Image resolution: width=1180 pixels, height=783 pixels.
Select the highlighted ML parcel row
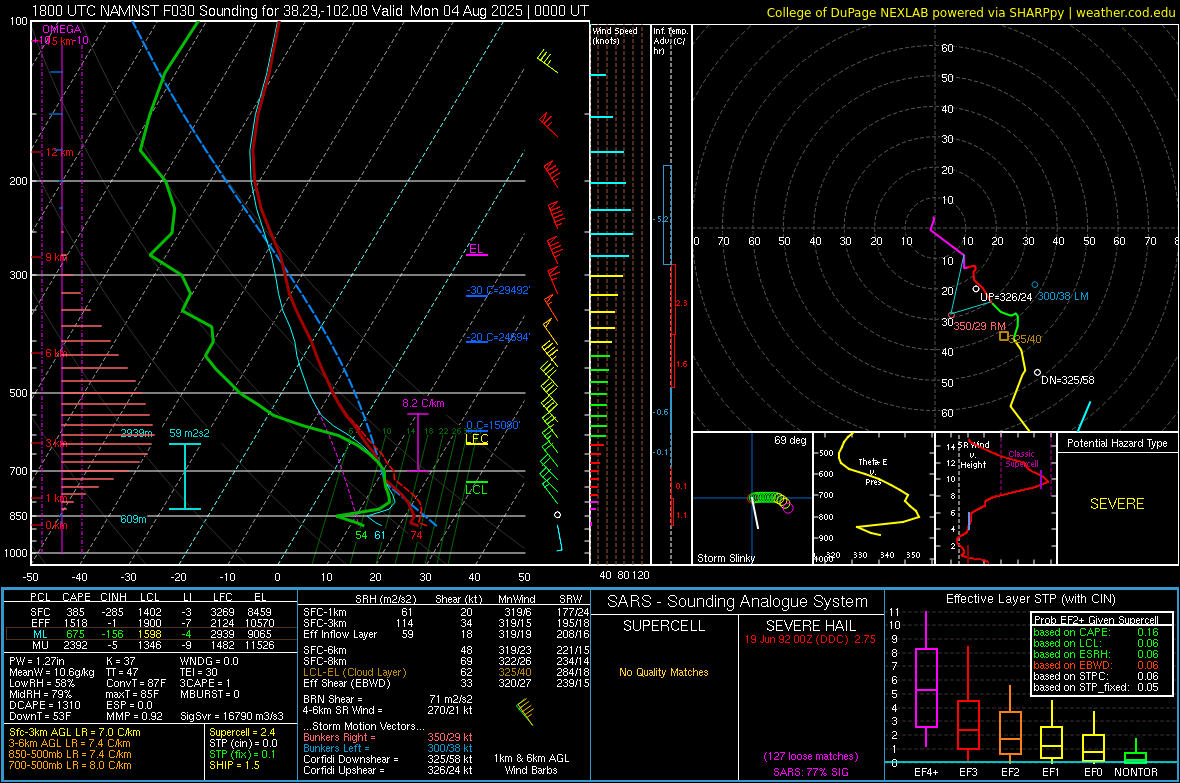tap(151, 635)
